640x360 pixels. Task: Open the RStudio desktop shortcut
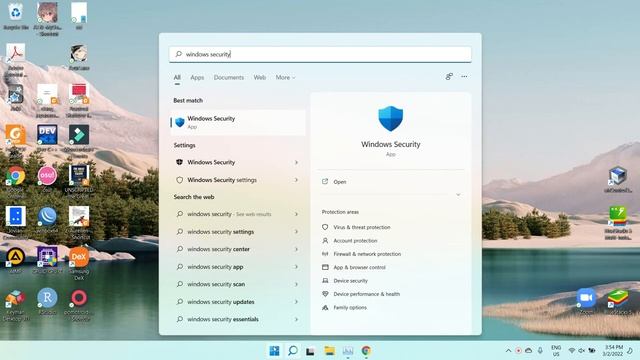pyautogui.click(x=47, y=302)
